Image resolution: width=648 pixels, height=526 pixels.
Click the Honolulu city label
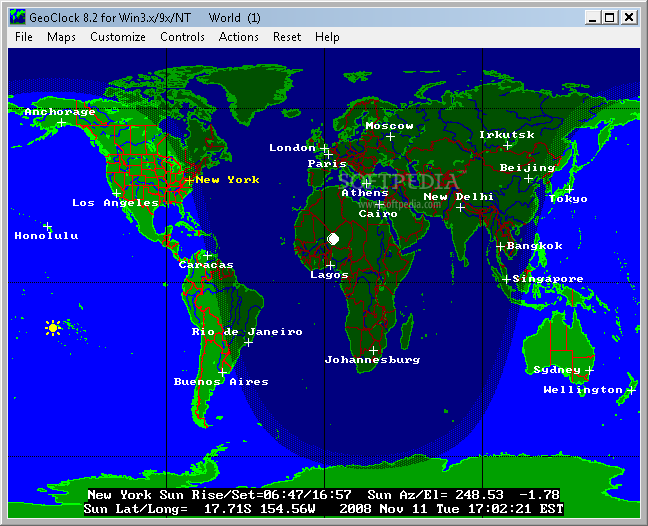[x=46, y=236]
